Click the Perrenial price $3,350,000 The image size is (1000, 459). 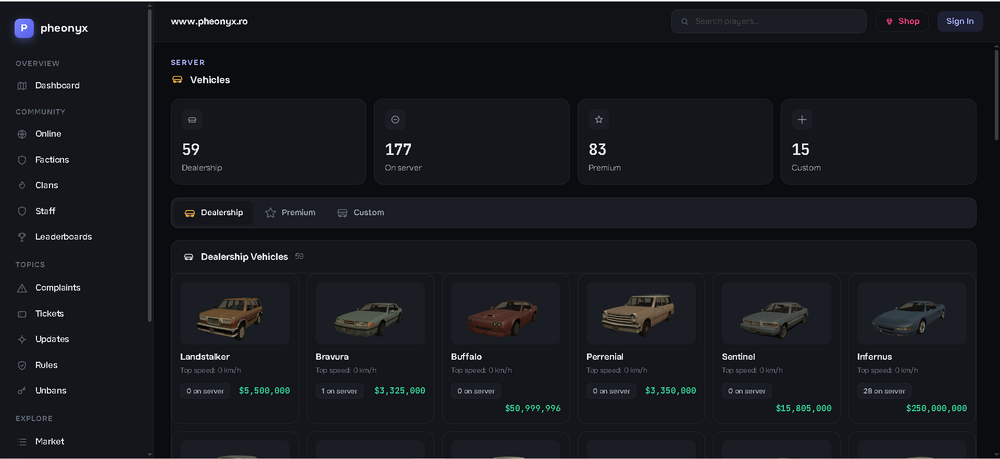[670, 391]
